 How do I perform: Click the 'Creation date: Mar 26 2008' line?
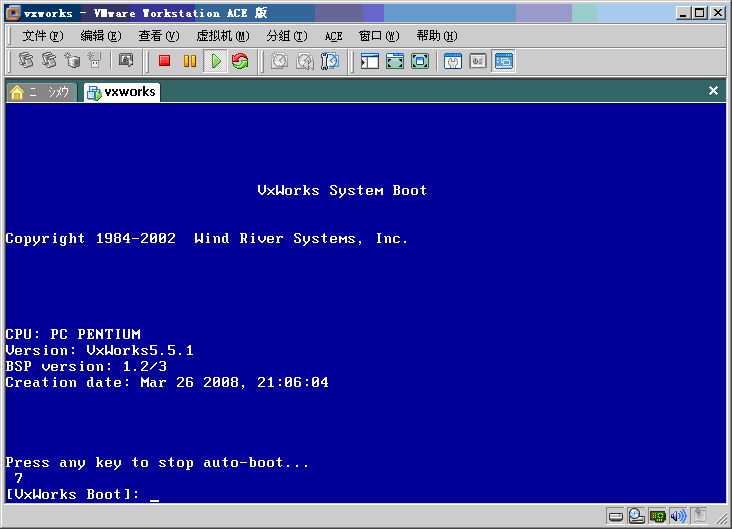pos(167,382)
